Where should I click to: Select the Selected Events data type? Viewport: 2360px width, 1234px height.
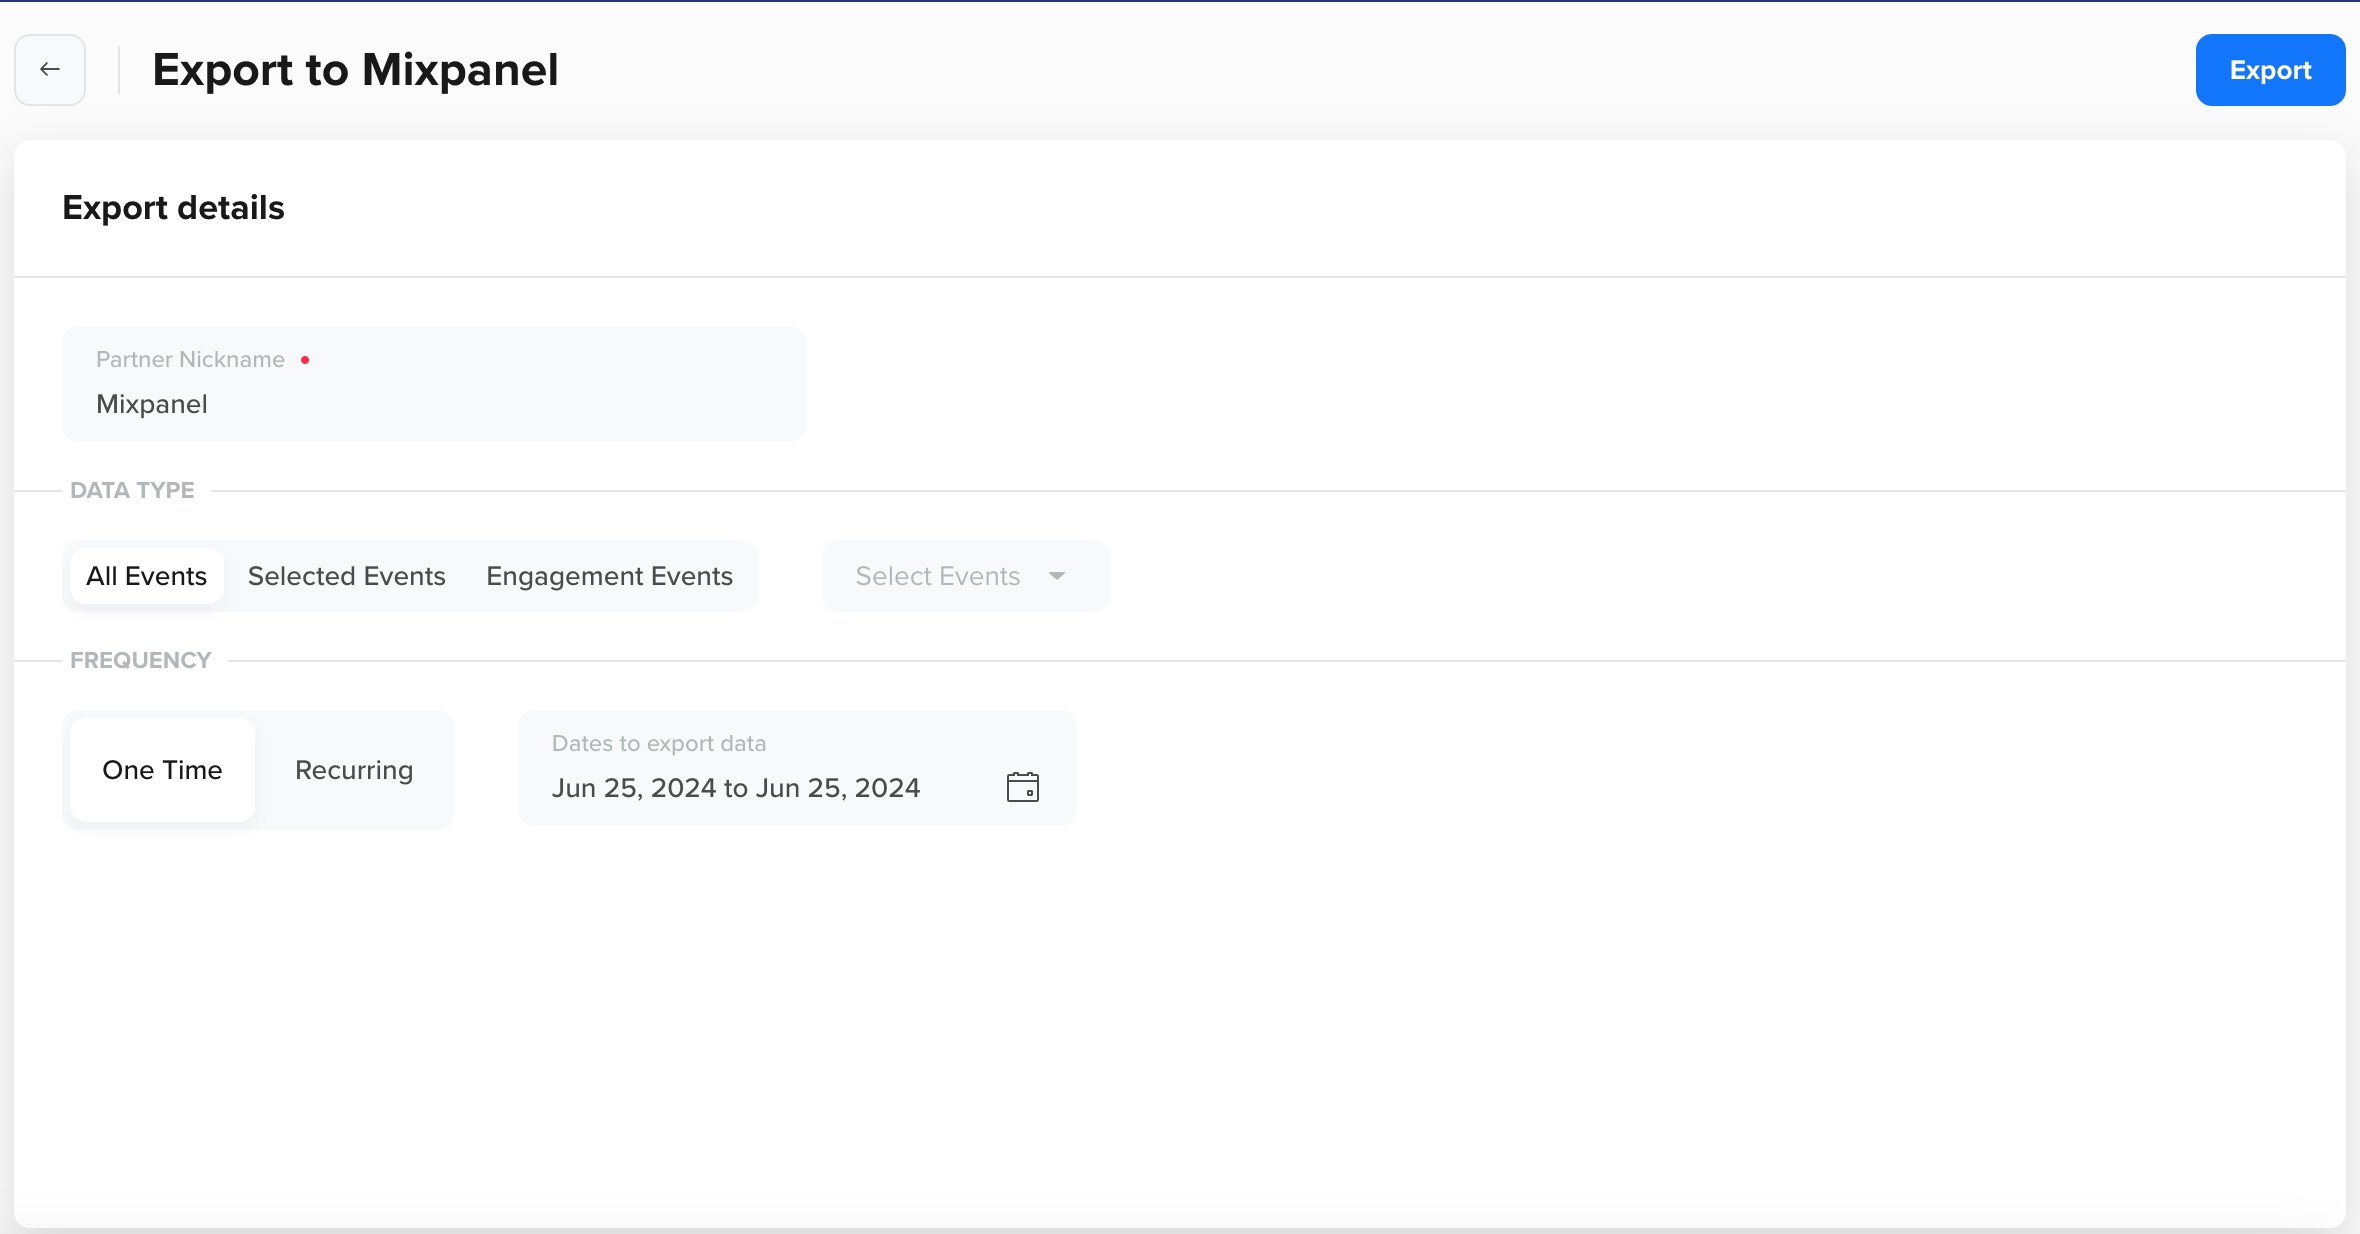(x=347, y=576)
